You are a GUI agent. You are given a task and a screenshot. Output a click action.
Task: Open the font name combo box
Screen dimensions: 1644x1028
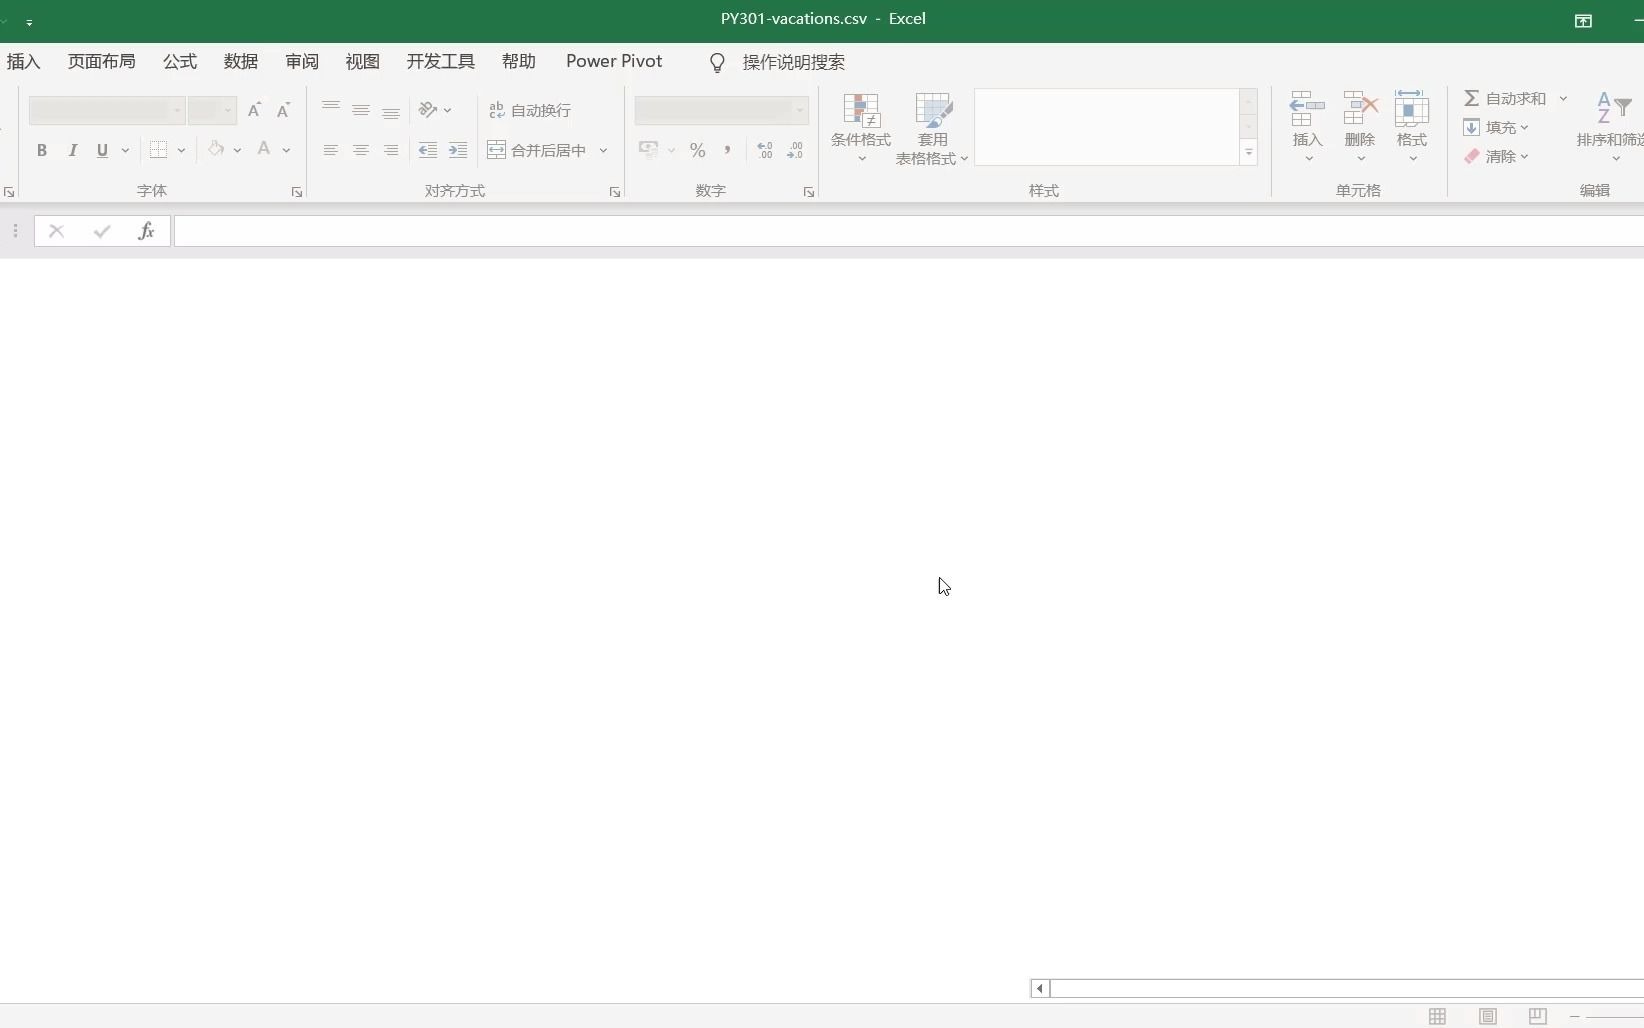coord(106,110)
